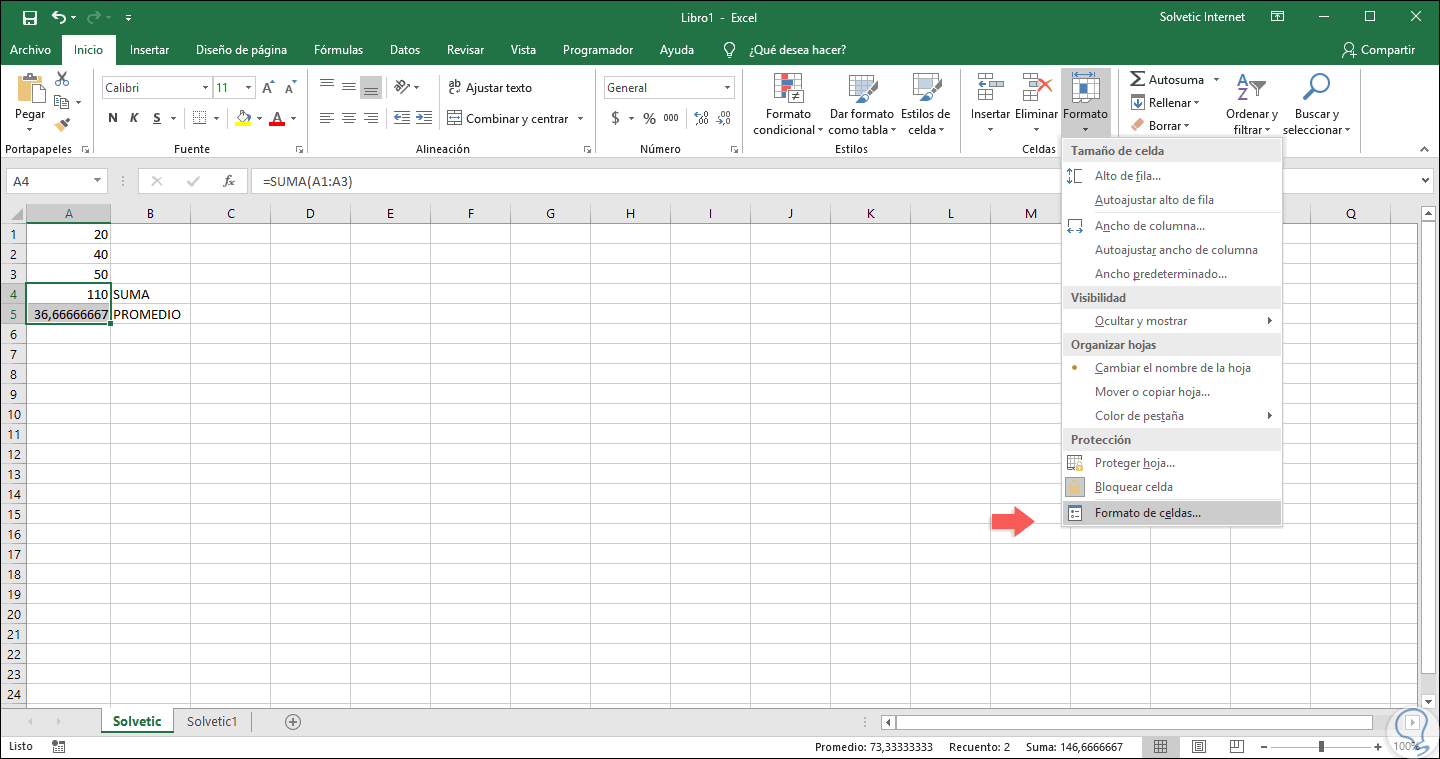
Task: Increase decimal places
Action: tap(700, 118)
